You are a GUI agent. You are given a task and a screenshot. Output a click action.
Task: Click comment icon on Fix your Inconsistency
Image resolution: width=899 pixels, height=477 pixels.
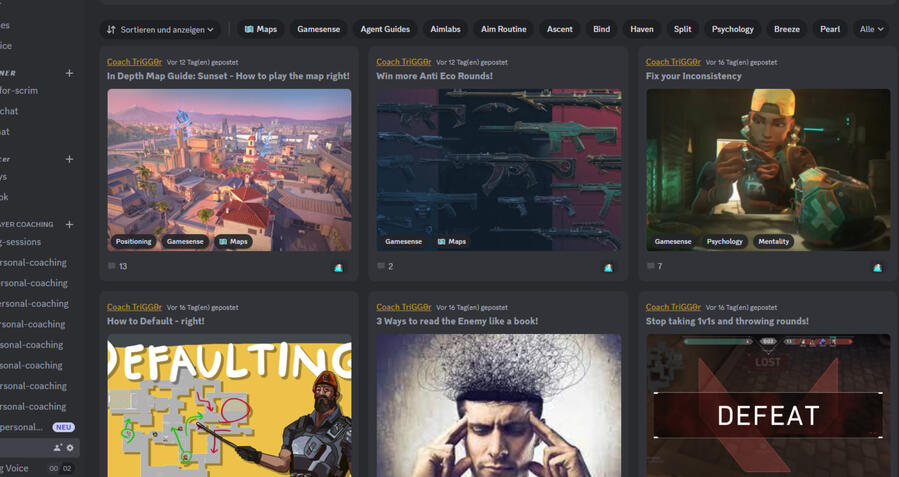(x=651, y=267)
